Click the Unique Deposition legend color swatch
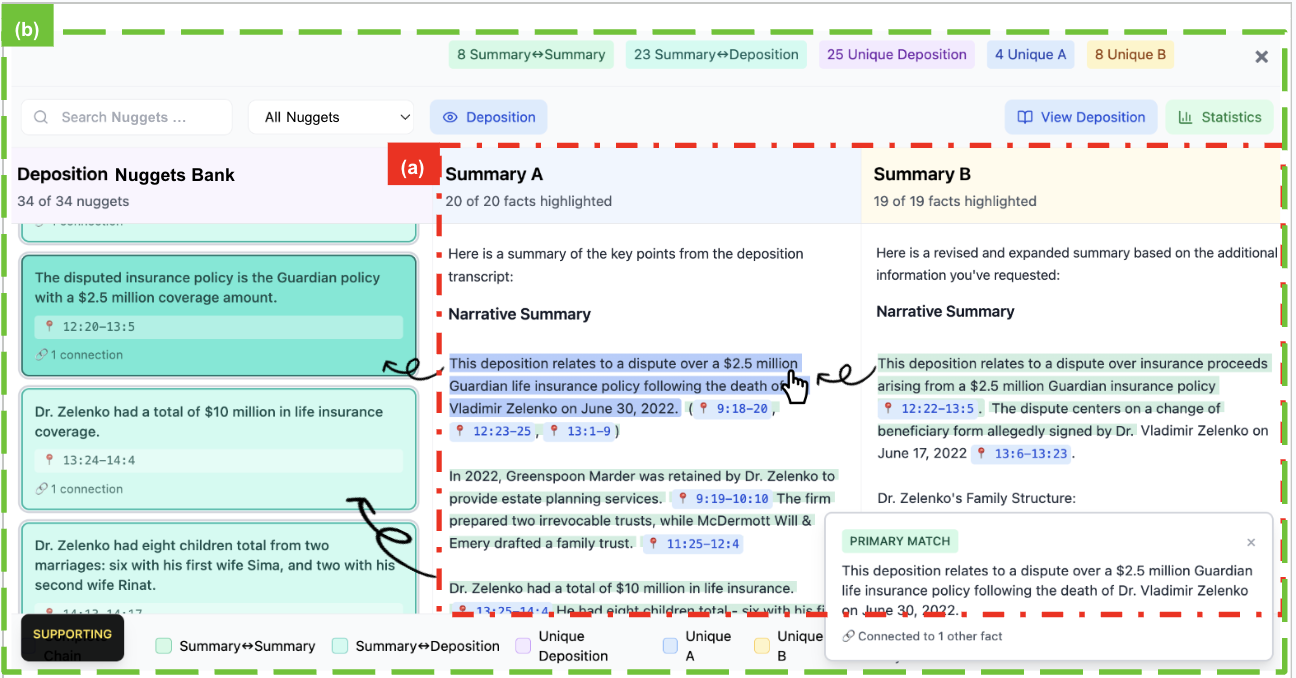Image resolution: width=1296 pixels, height=678 pixels. pos(523,646)
